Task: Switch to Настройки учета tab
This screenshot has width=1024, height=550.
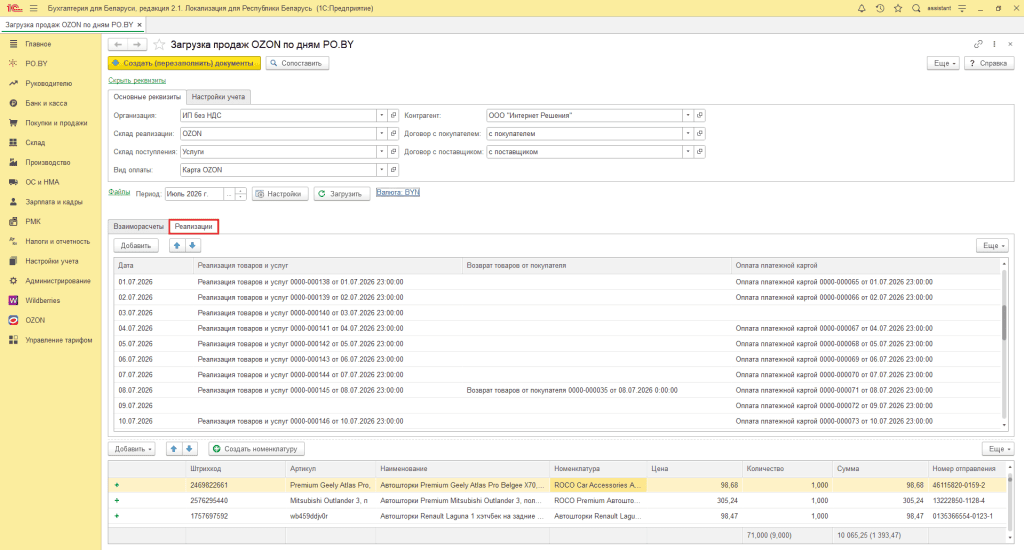Action: pyautogui.click(x=218, y=97)
